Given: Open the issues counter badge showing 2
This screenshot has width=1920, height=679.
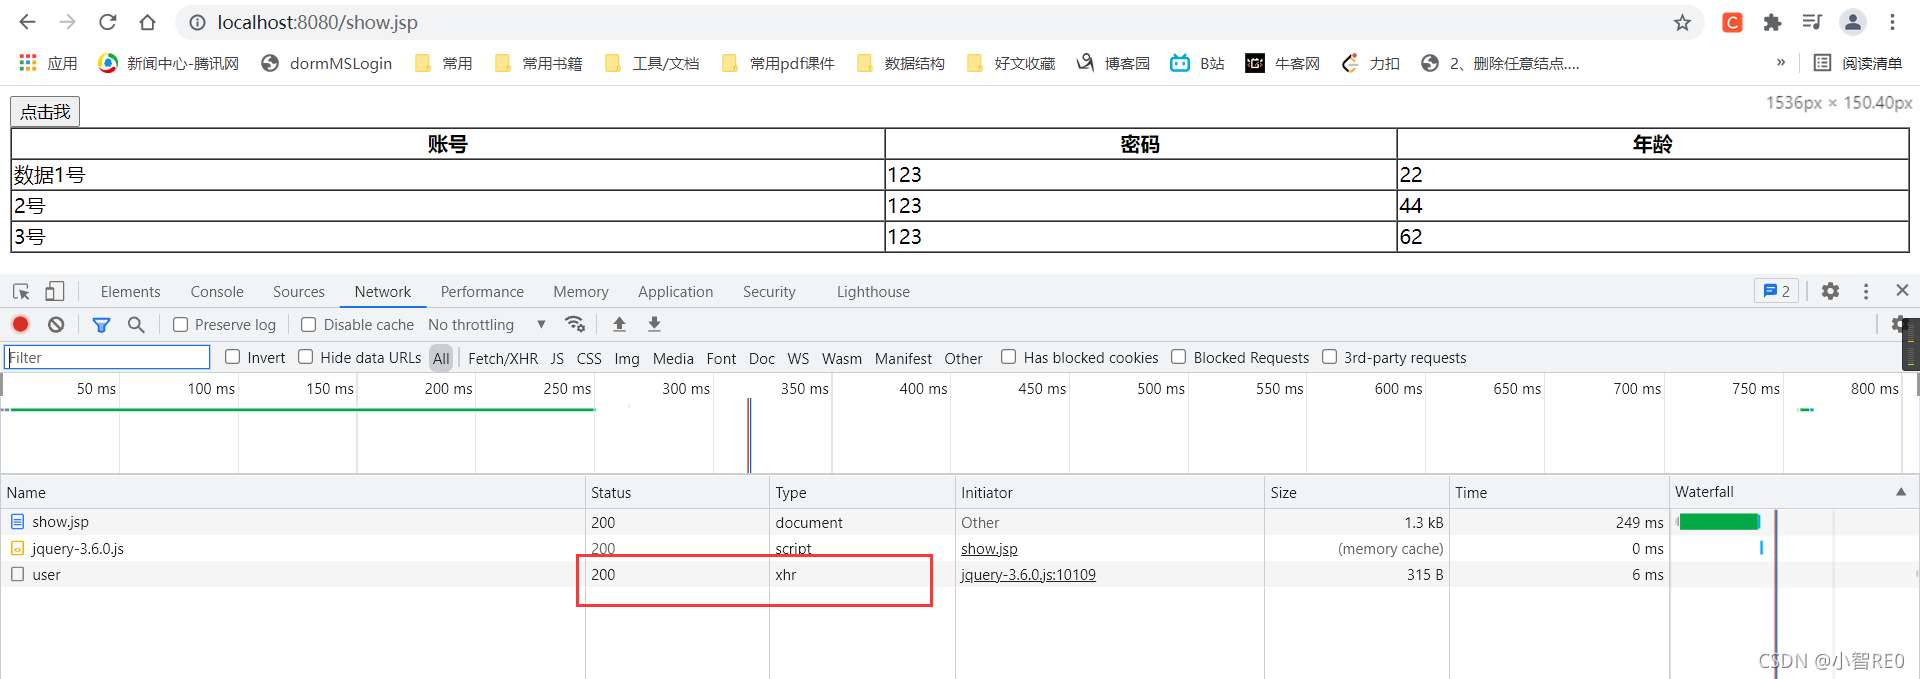Looking at the screenshot, I should (x=1776, y=291).
